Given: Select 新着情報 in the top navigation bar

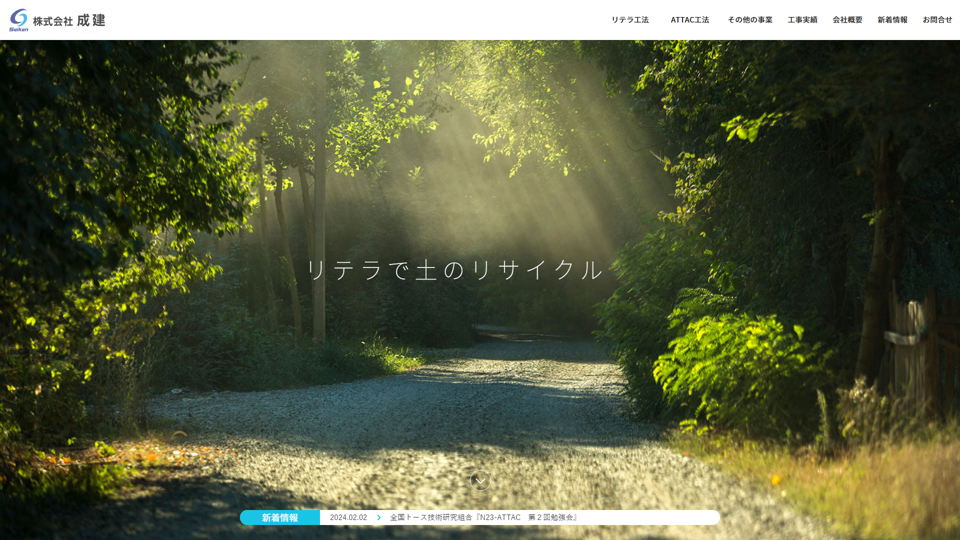Looking at the screenshot, I should [x=892, y=20].
